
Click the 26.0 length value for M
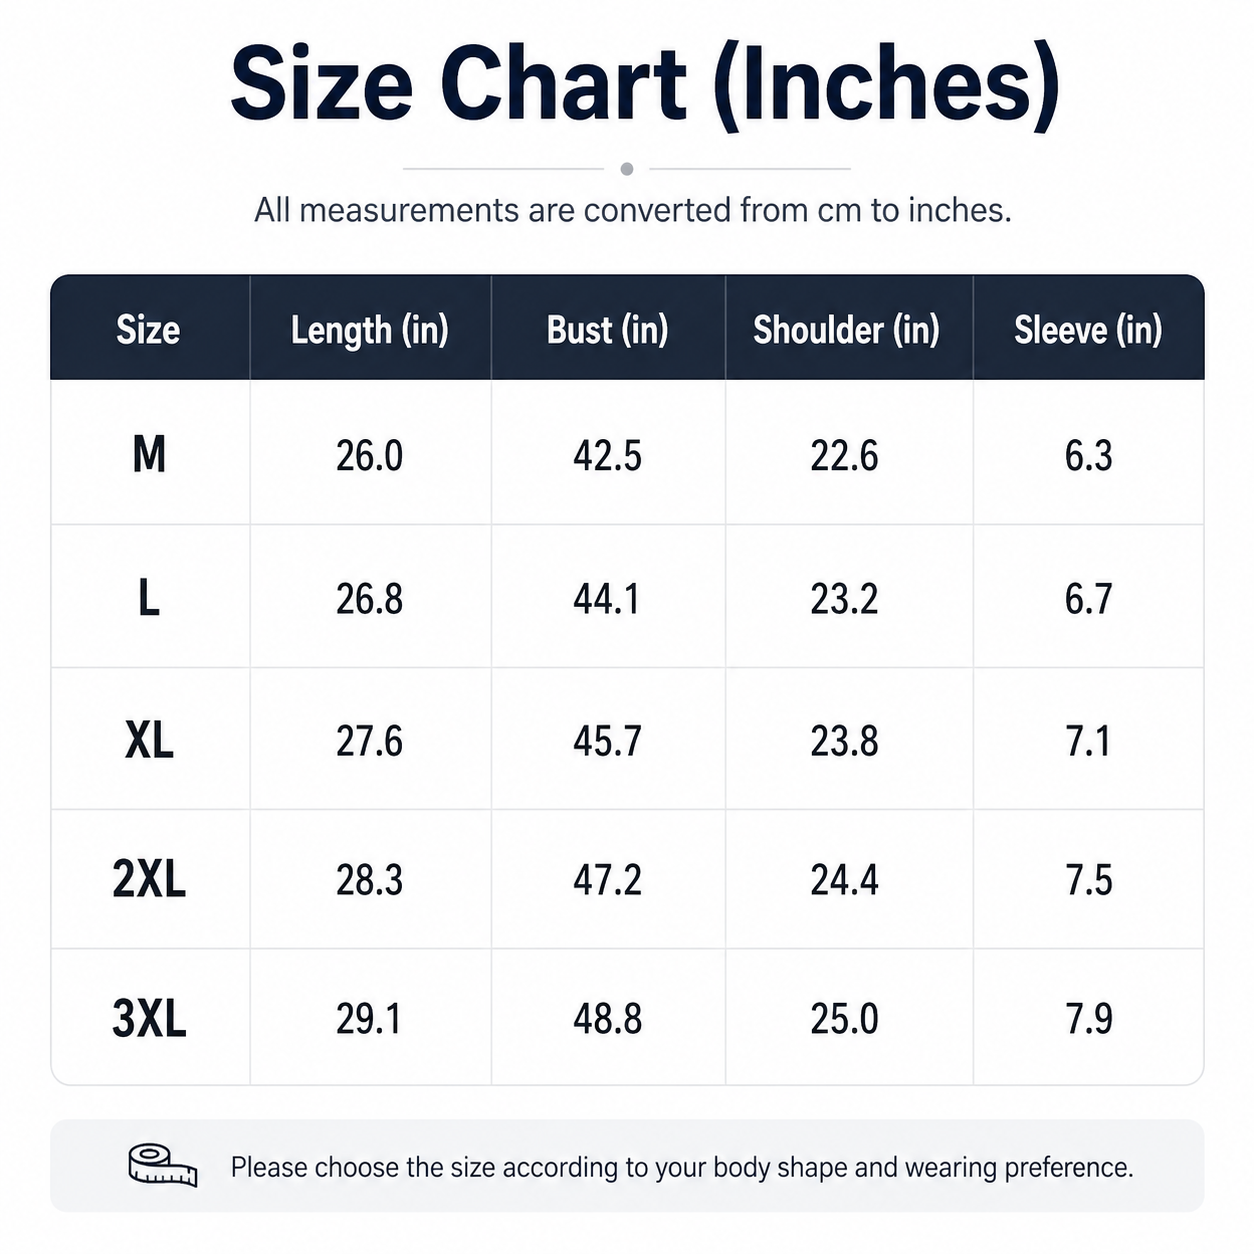point(369,456)
